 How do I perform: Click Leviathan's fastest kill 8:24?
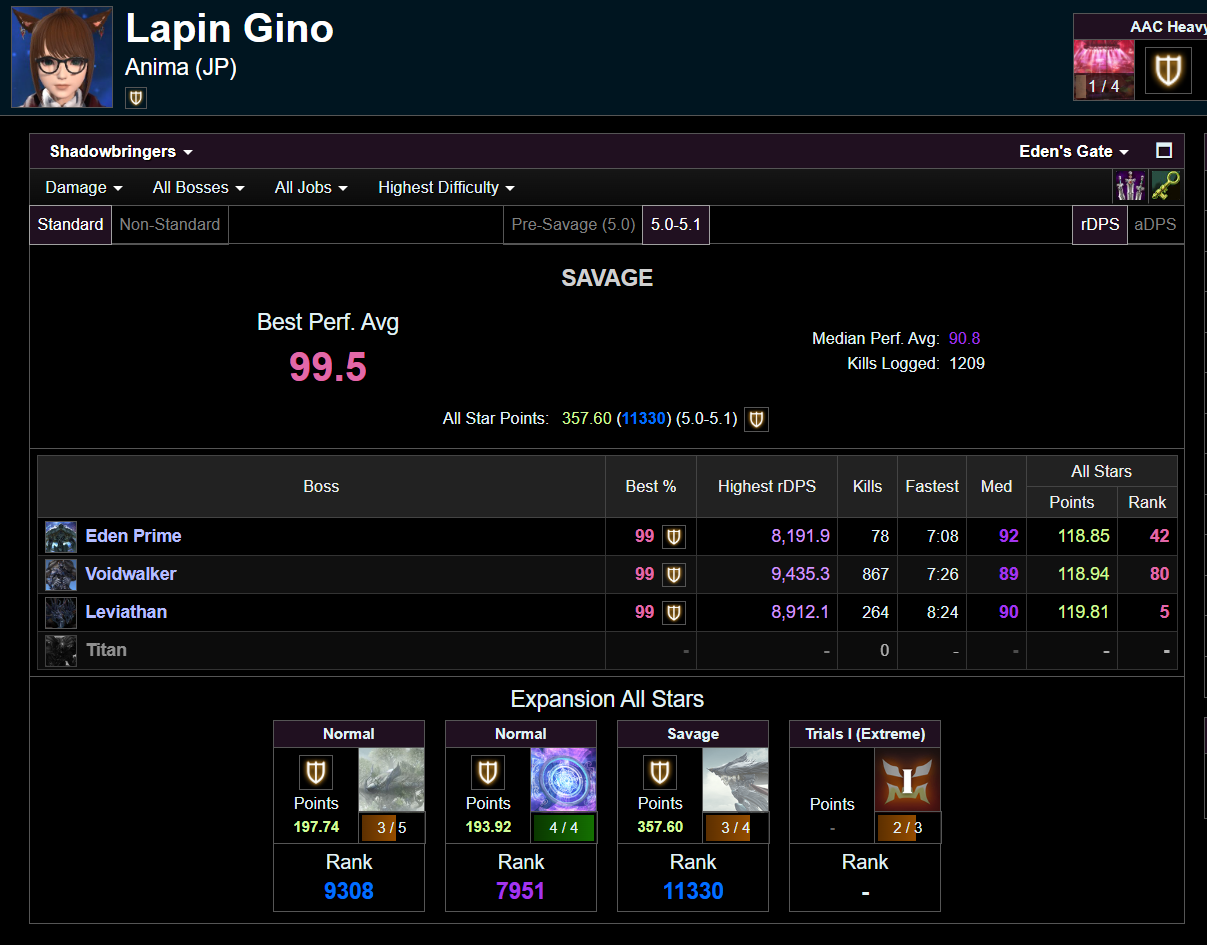click(942, 612)
